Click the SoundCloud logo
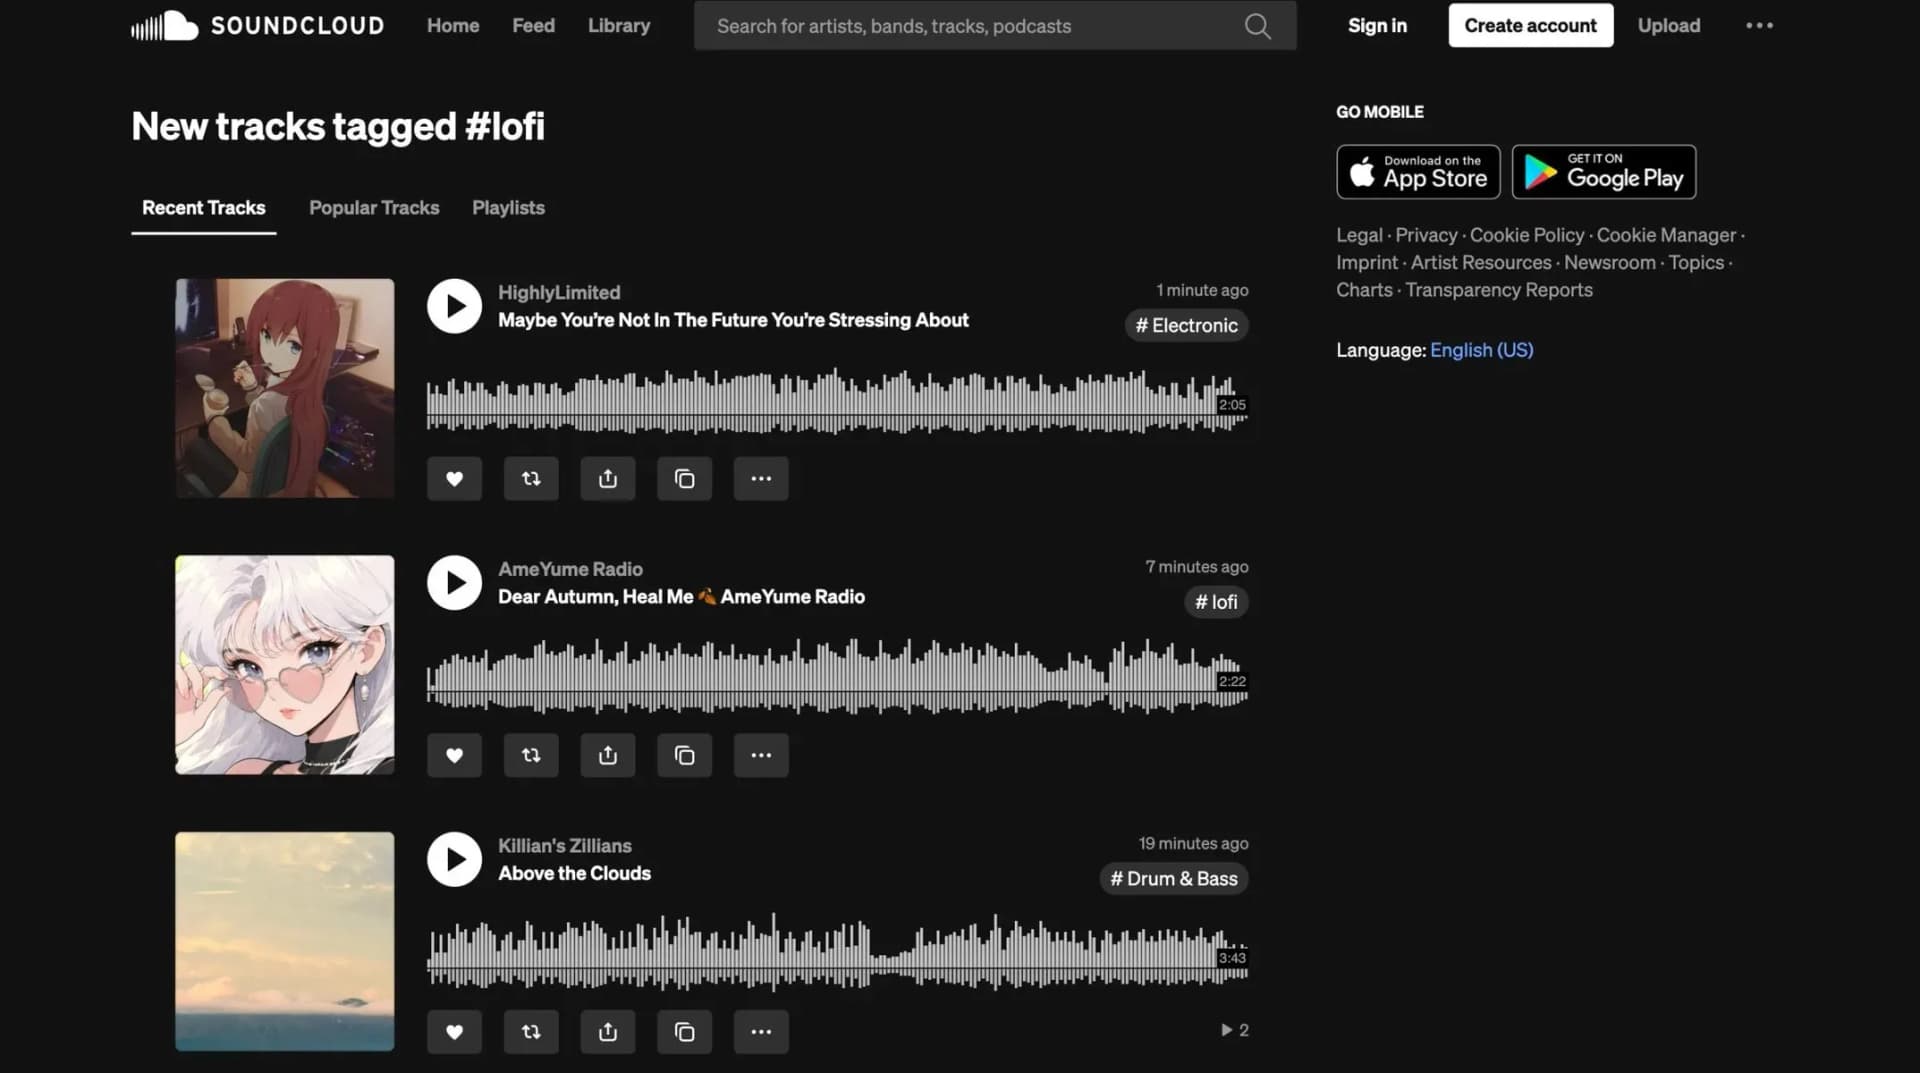 (x=257, y=26)
